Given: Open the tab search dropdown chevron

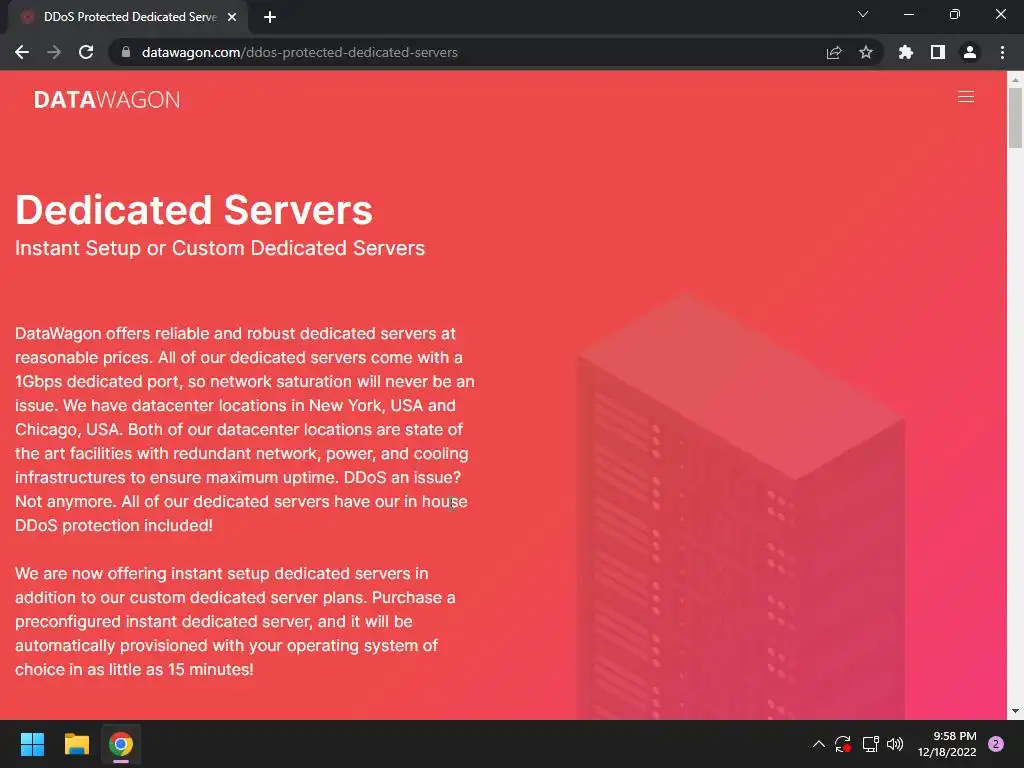Looking at the screenshot, I should pos(863,14).
